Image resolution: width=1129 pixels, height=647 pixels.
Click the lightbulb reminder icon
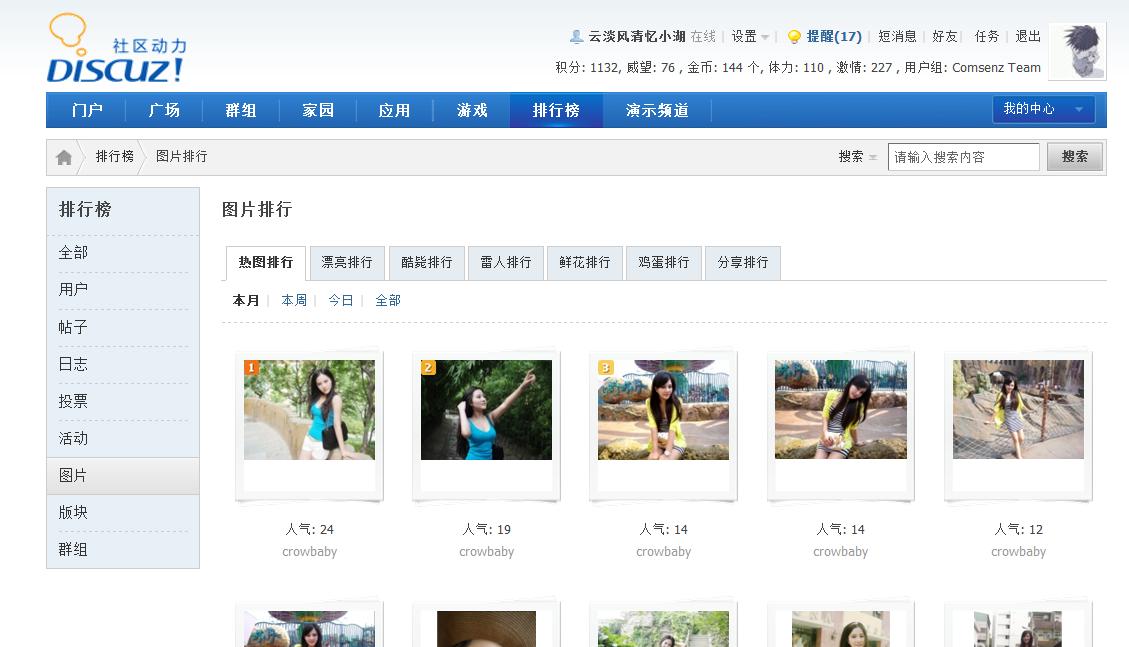point(794,37)
